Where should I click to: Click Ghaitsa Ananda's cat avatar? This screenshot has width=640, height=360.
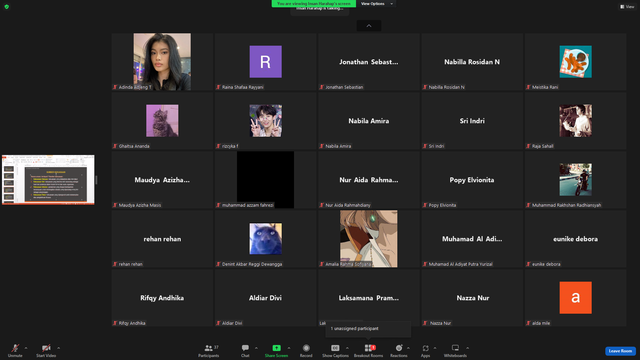tap(162, 120)
